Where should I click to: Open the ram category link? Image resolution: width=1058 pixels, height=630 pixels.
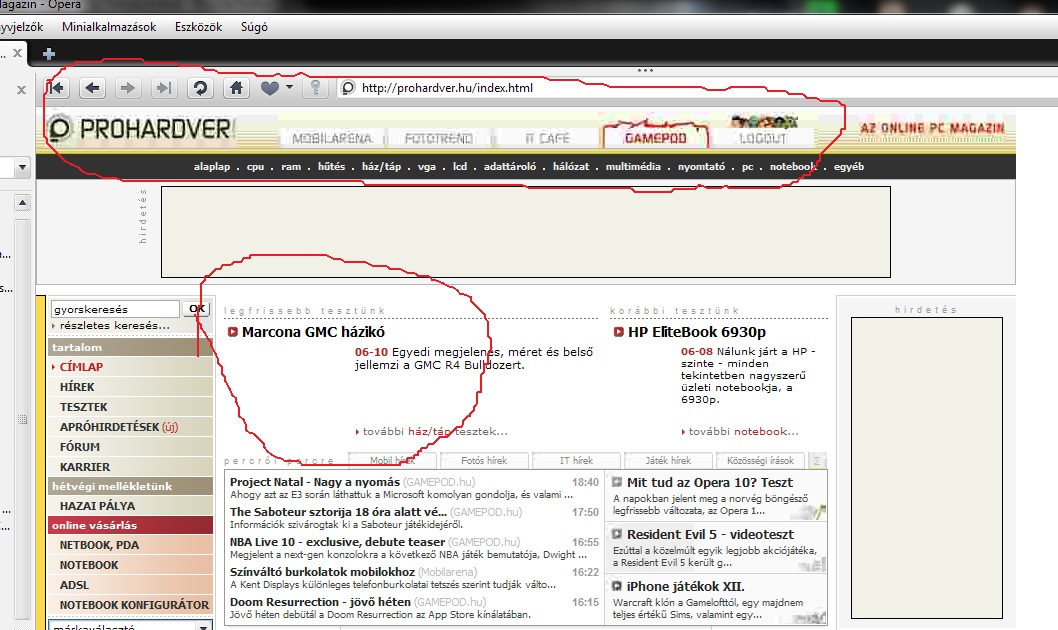coord(291,167)
